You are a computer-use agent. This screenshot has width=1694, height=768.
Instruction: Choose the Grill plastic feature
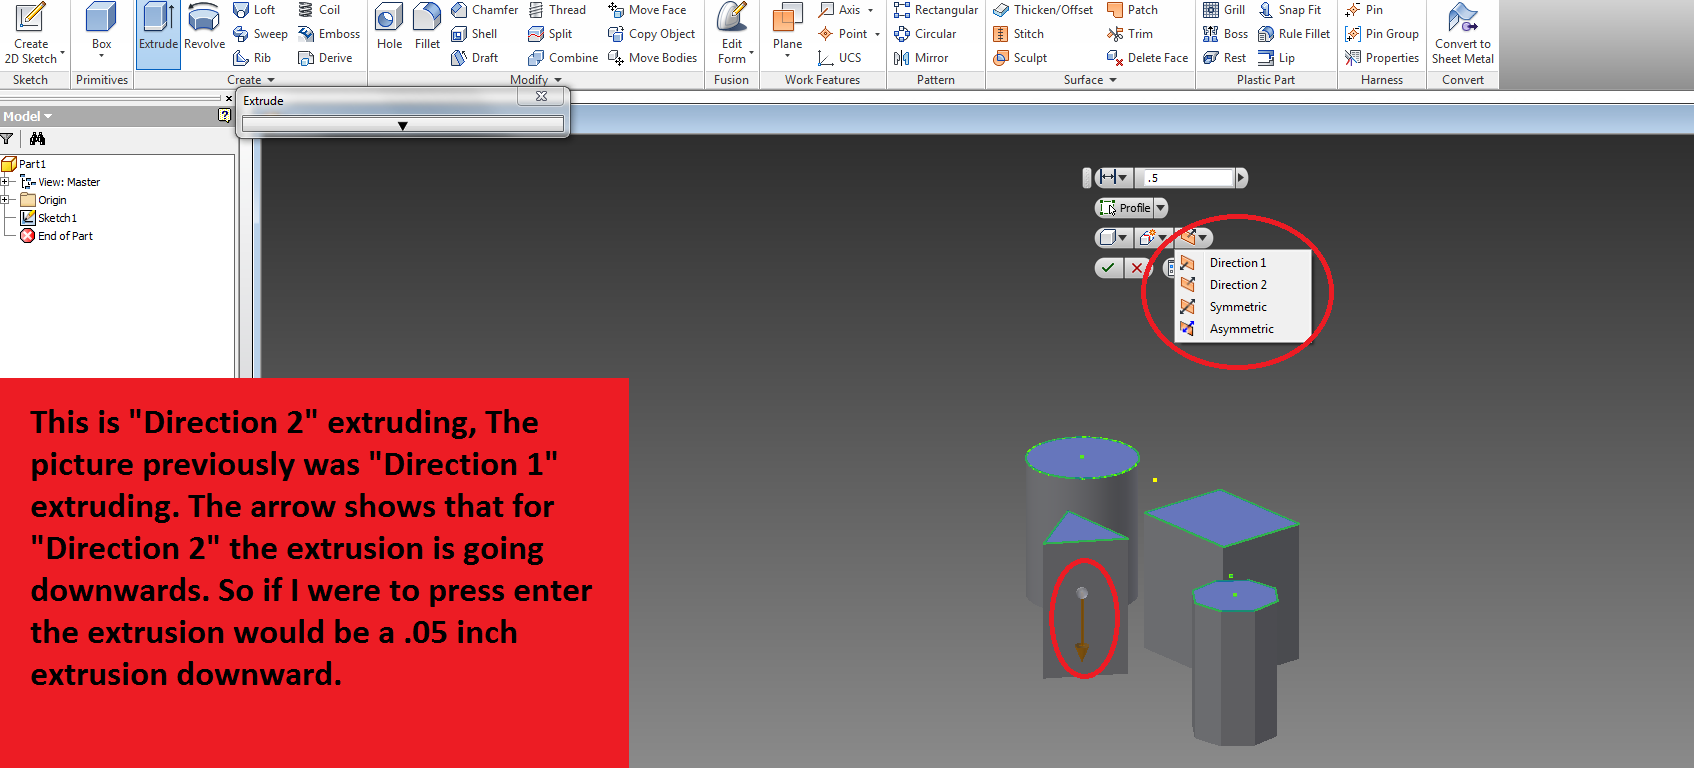1224,10
